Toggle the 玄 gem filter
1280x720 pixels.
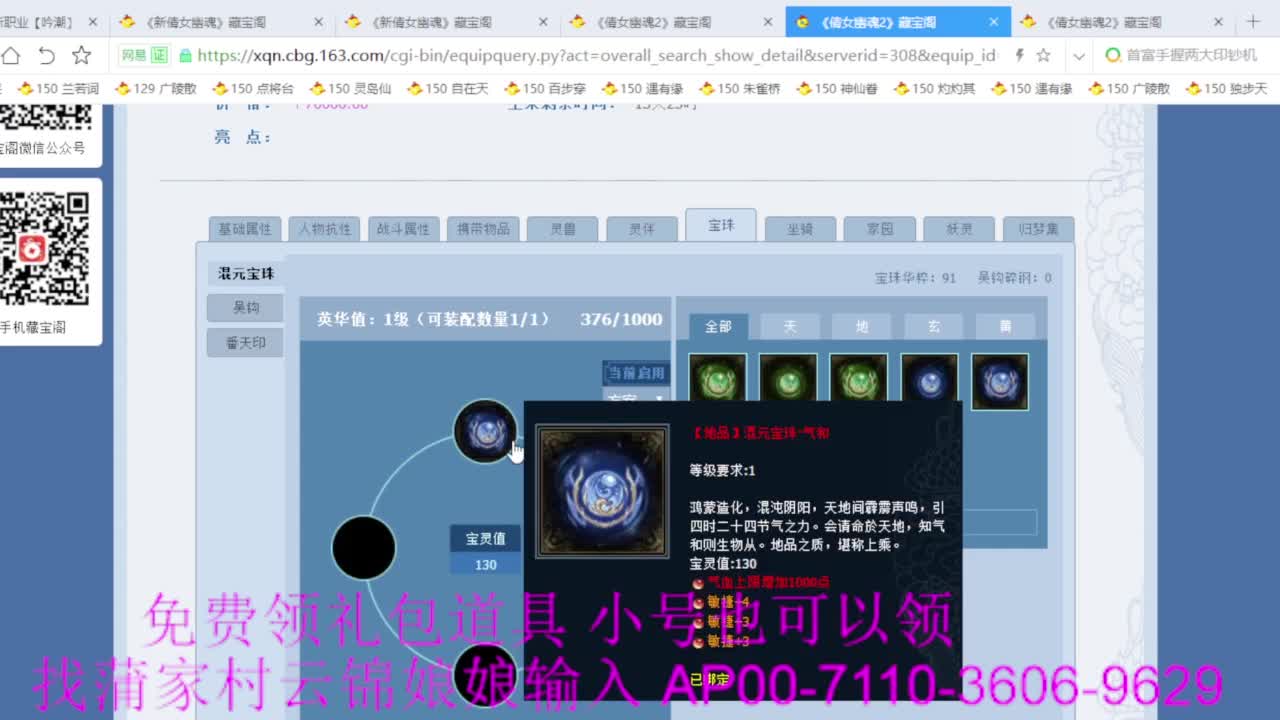[x=931, y=326]
